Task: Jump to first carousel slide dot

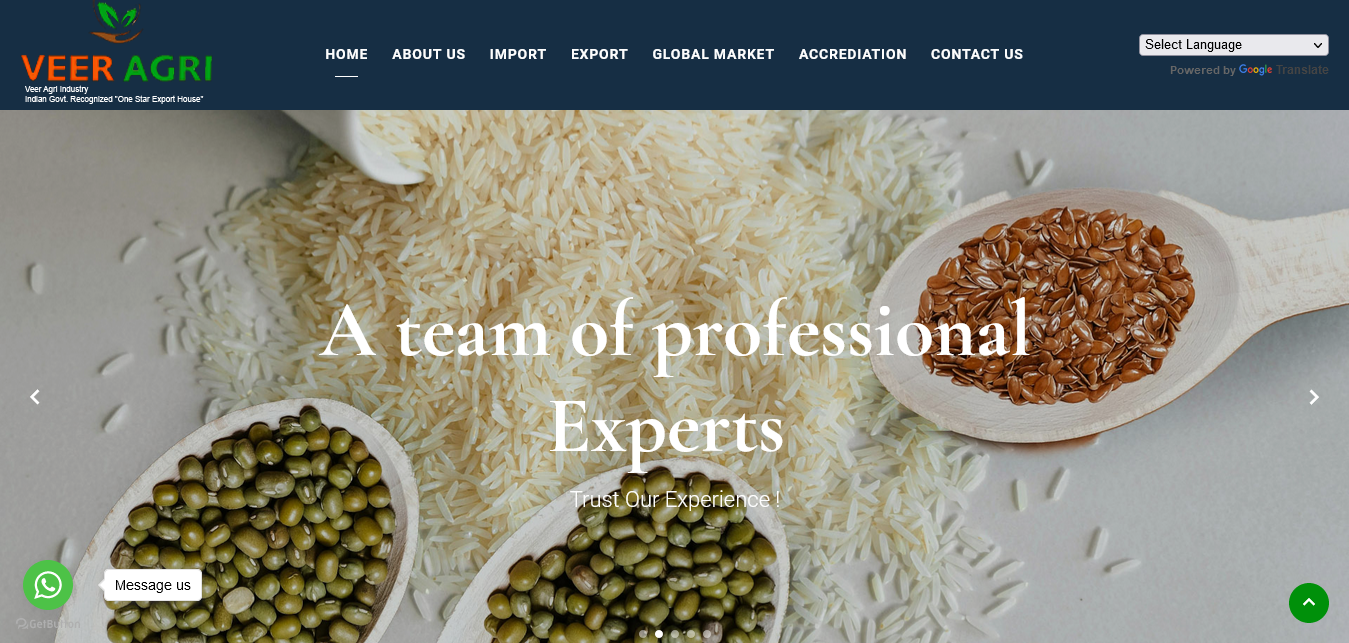Action: (643, 634)
